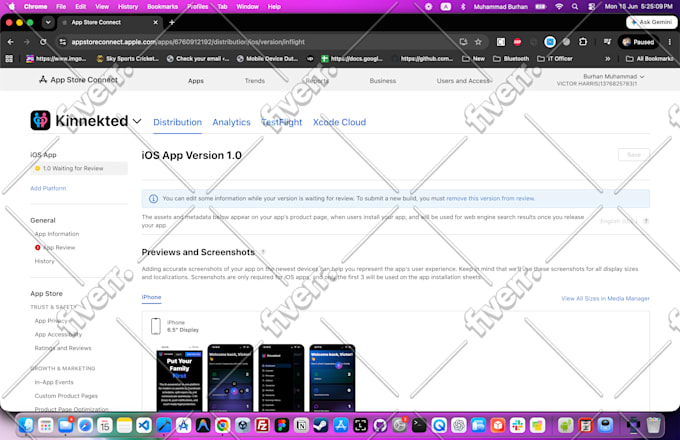
Task: Open Spotlight search in the menu bar
Action: click(575, 7)
